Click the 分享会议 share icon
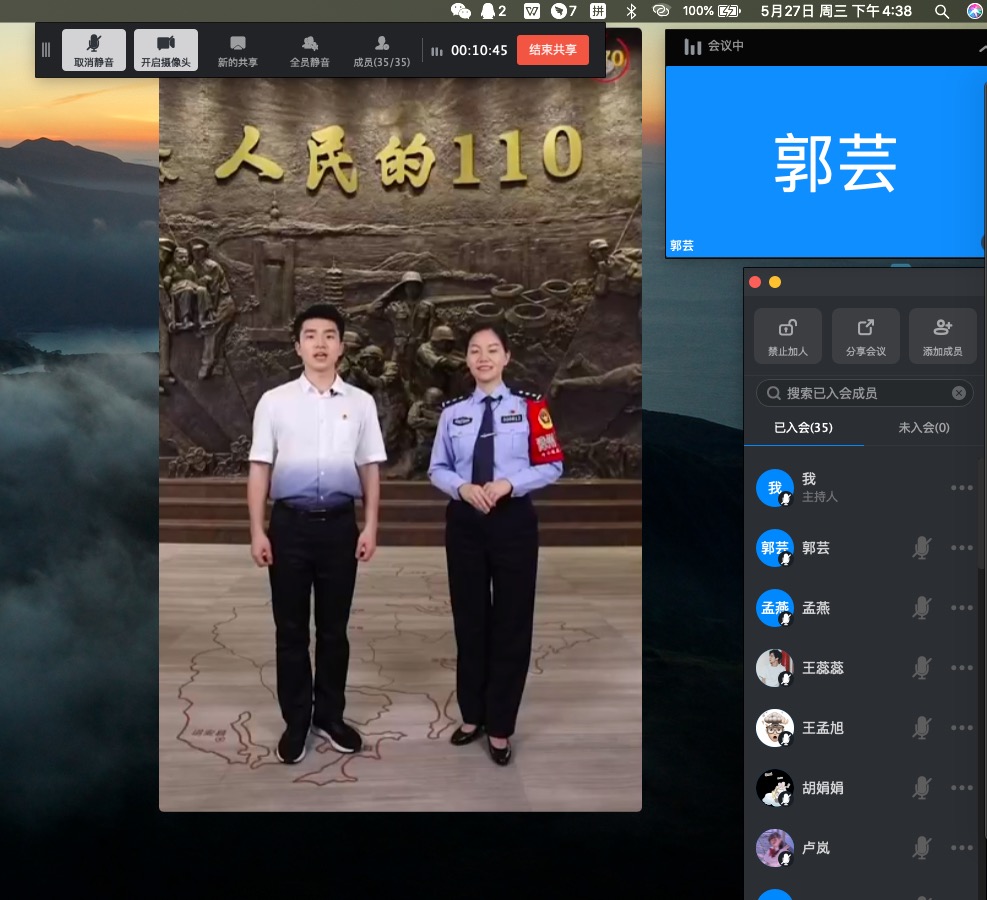987x900 pixels. click(866, 336)
